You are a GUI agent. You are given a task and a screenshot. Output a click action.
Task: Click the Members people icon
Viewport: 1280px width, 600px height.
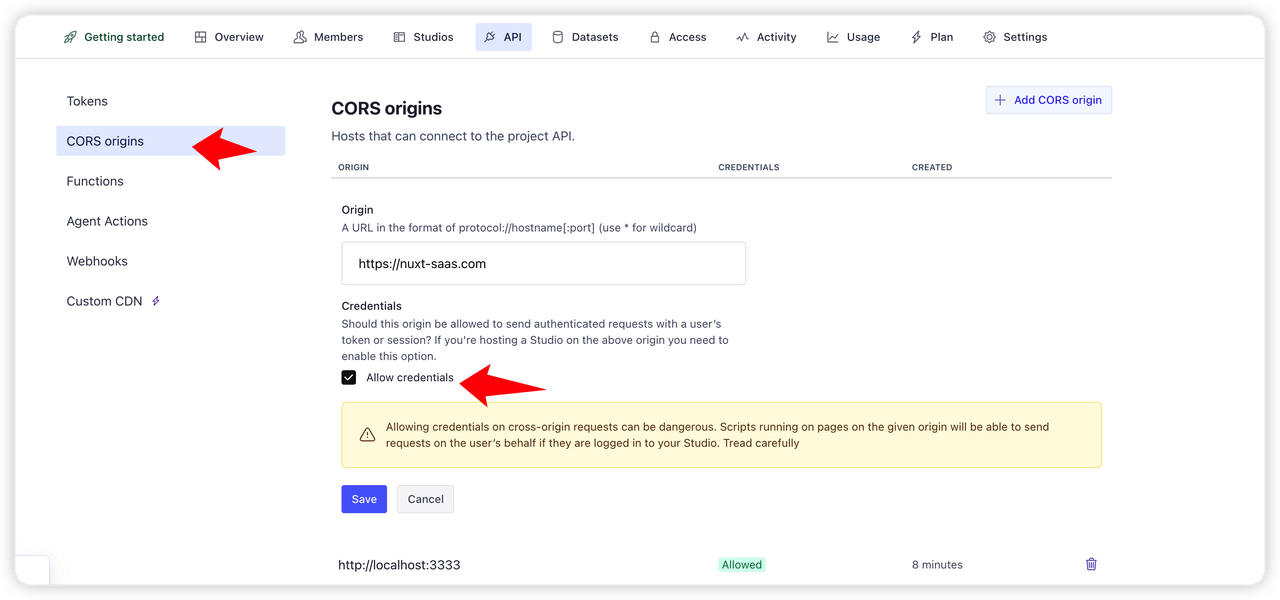[300, 37]
